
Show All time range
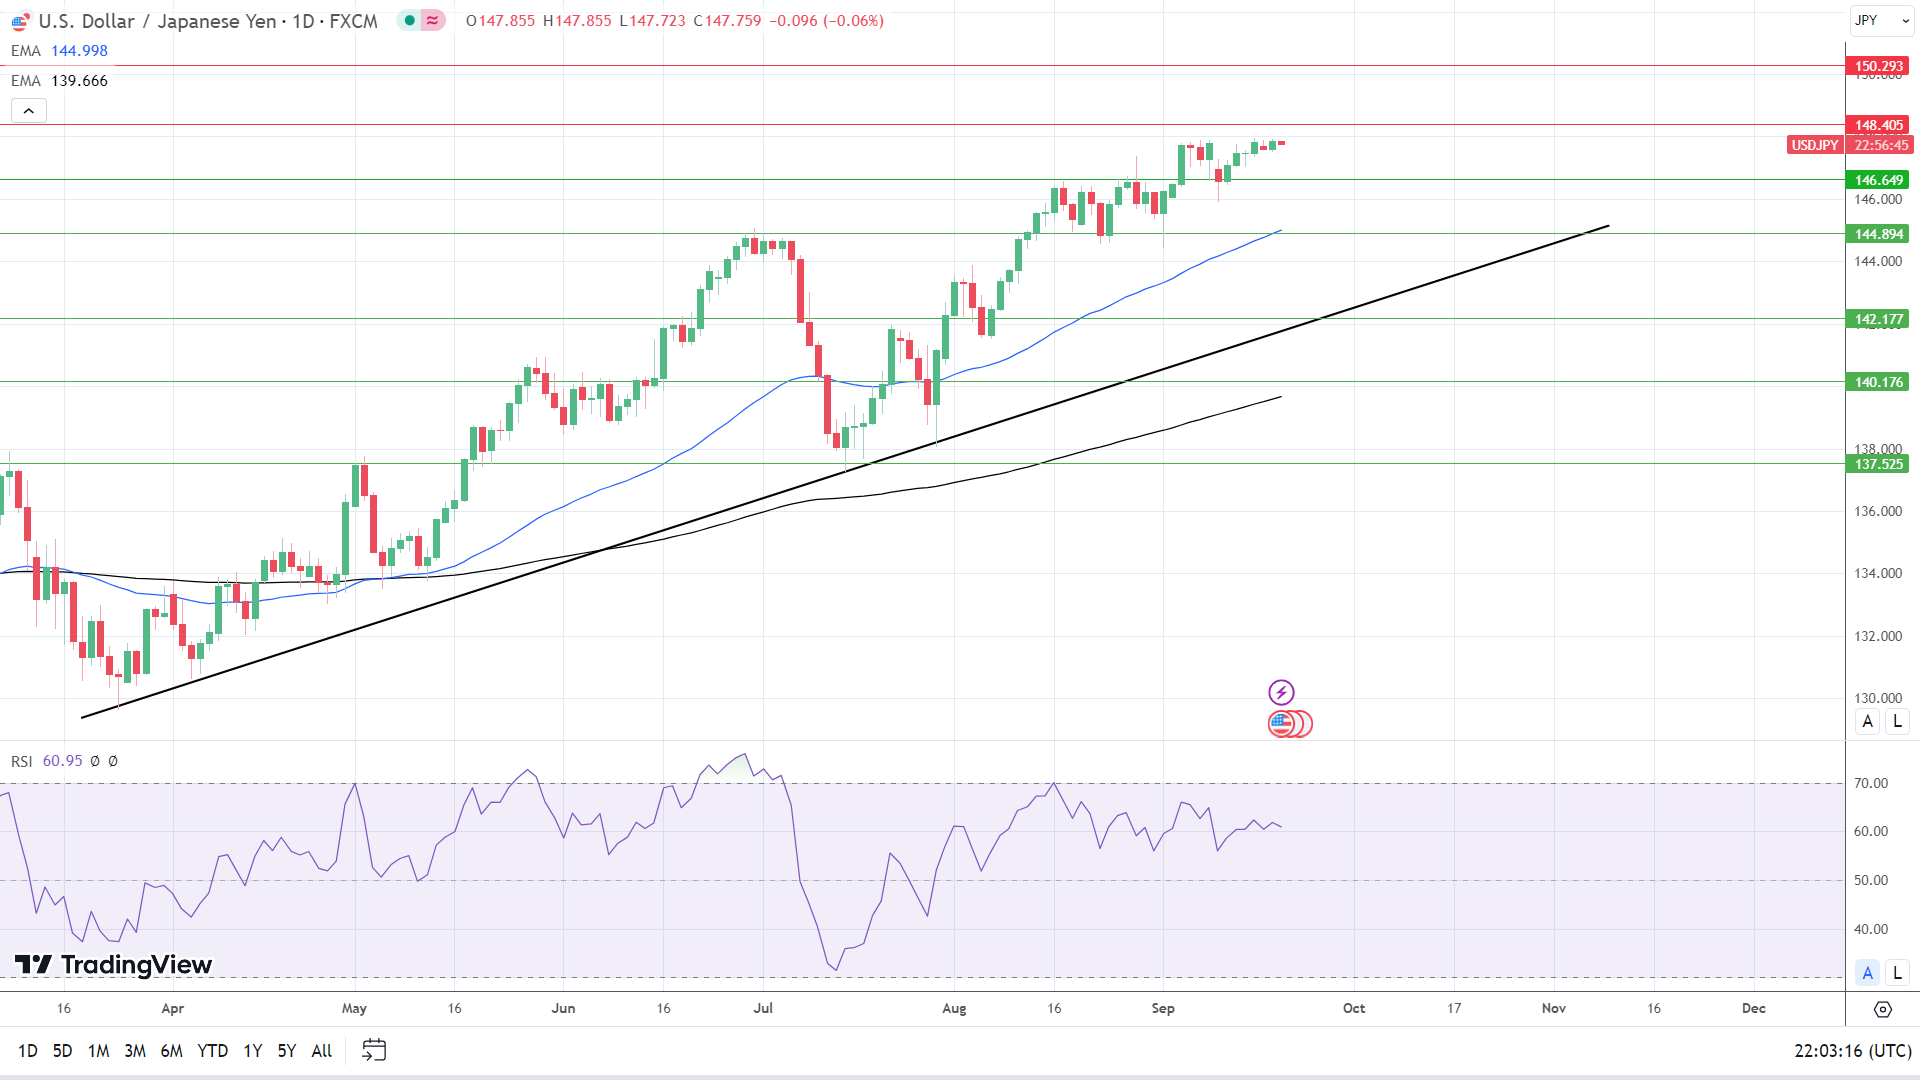click(x=321, y=1050)
